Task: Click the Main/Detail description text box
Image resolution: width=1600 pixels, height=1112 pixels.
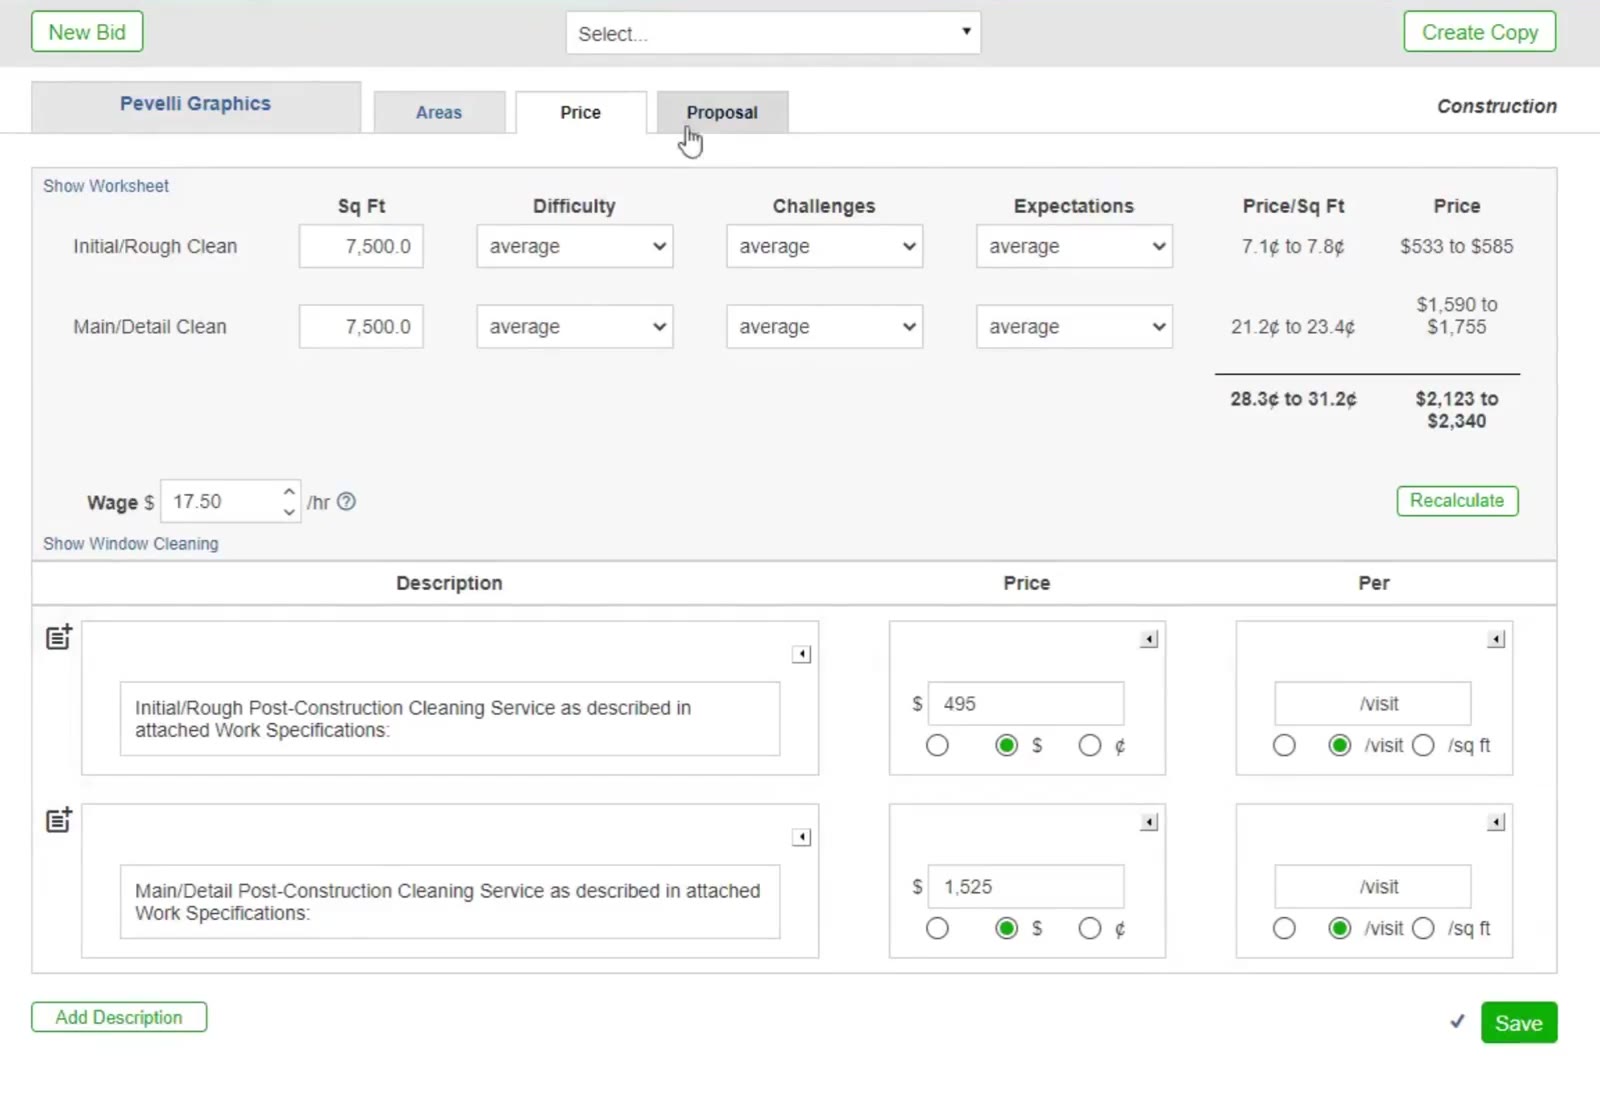Action: click(450, 902)
